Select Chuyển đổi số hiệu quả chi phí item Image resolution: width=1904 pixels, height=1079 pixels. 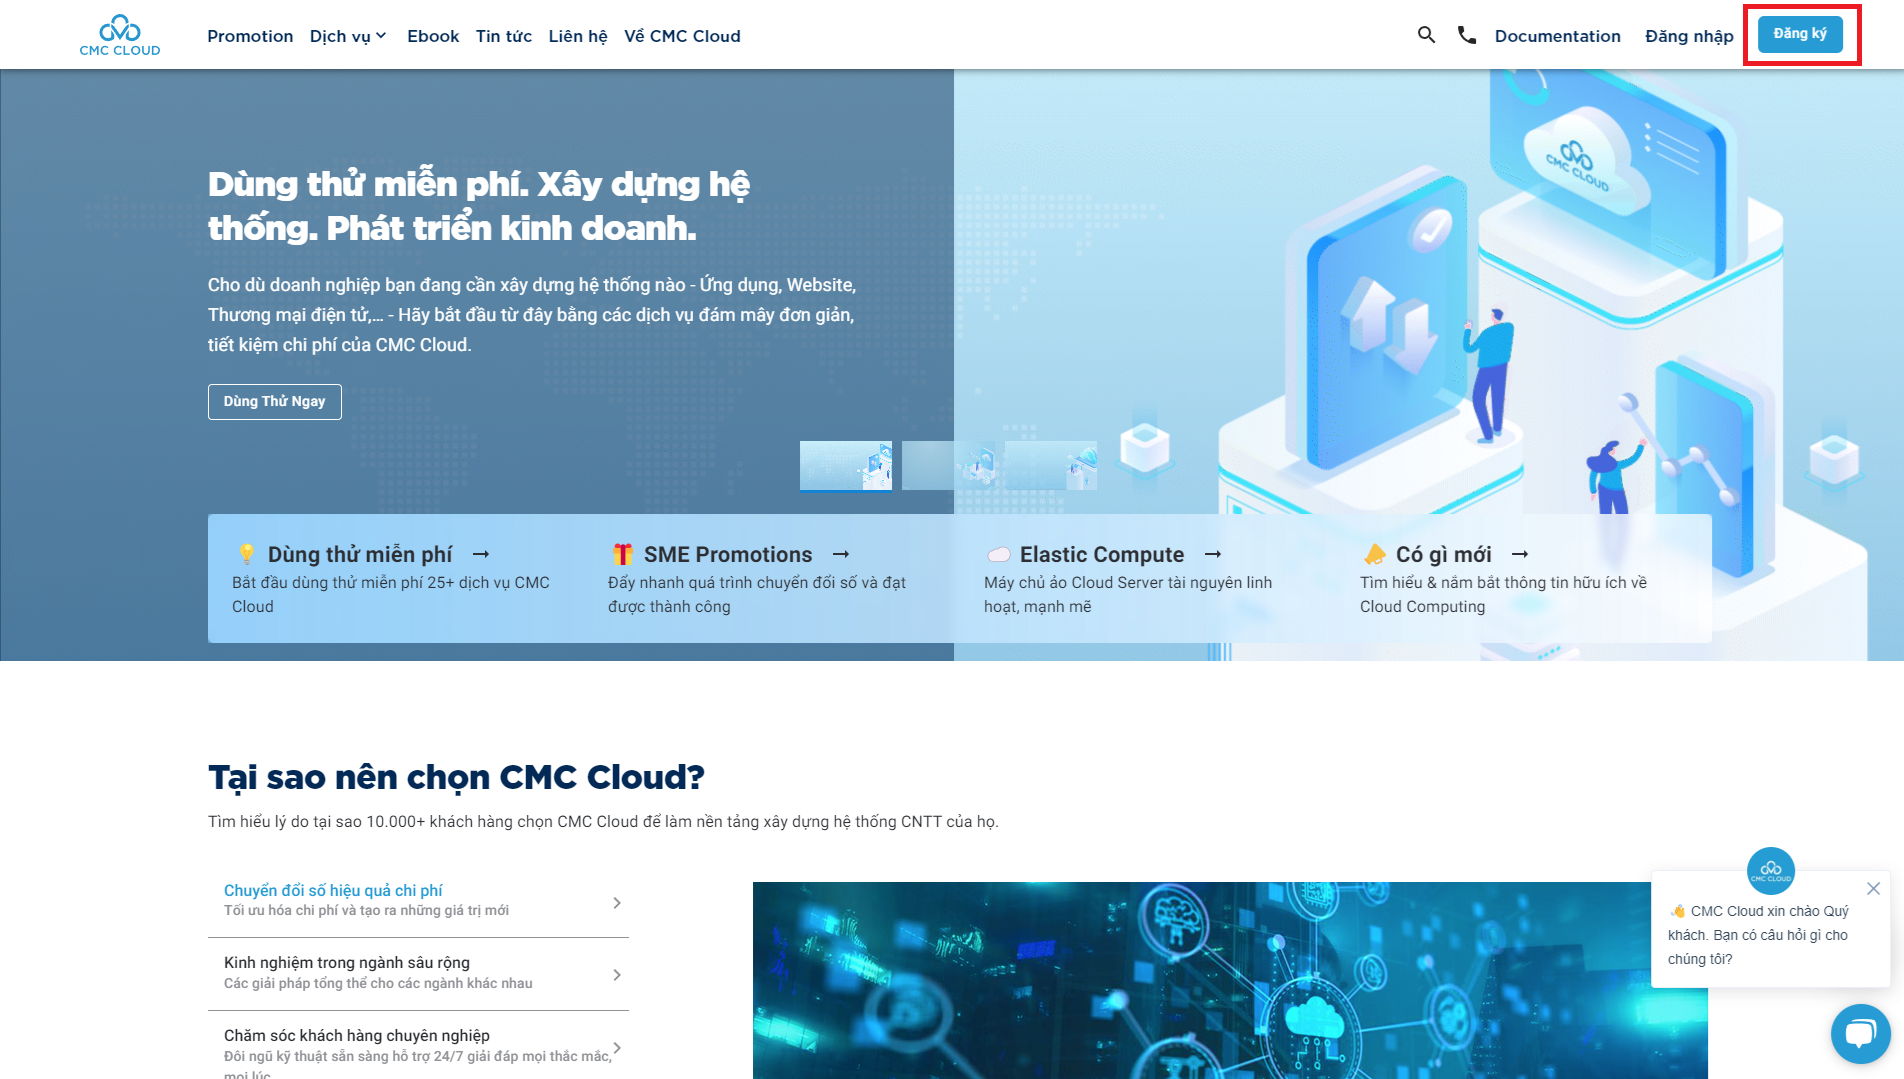[x=418, y=900]
